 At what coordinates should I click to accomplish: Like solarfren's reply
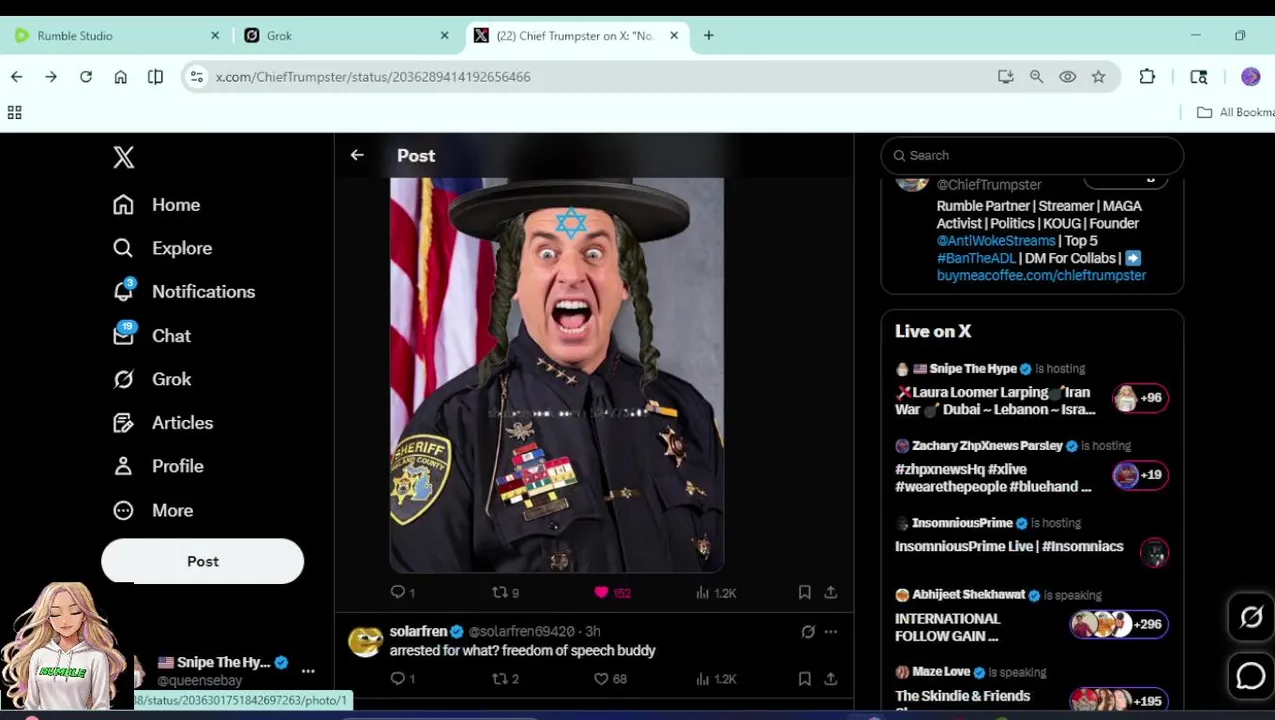601,679
